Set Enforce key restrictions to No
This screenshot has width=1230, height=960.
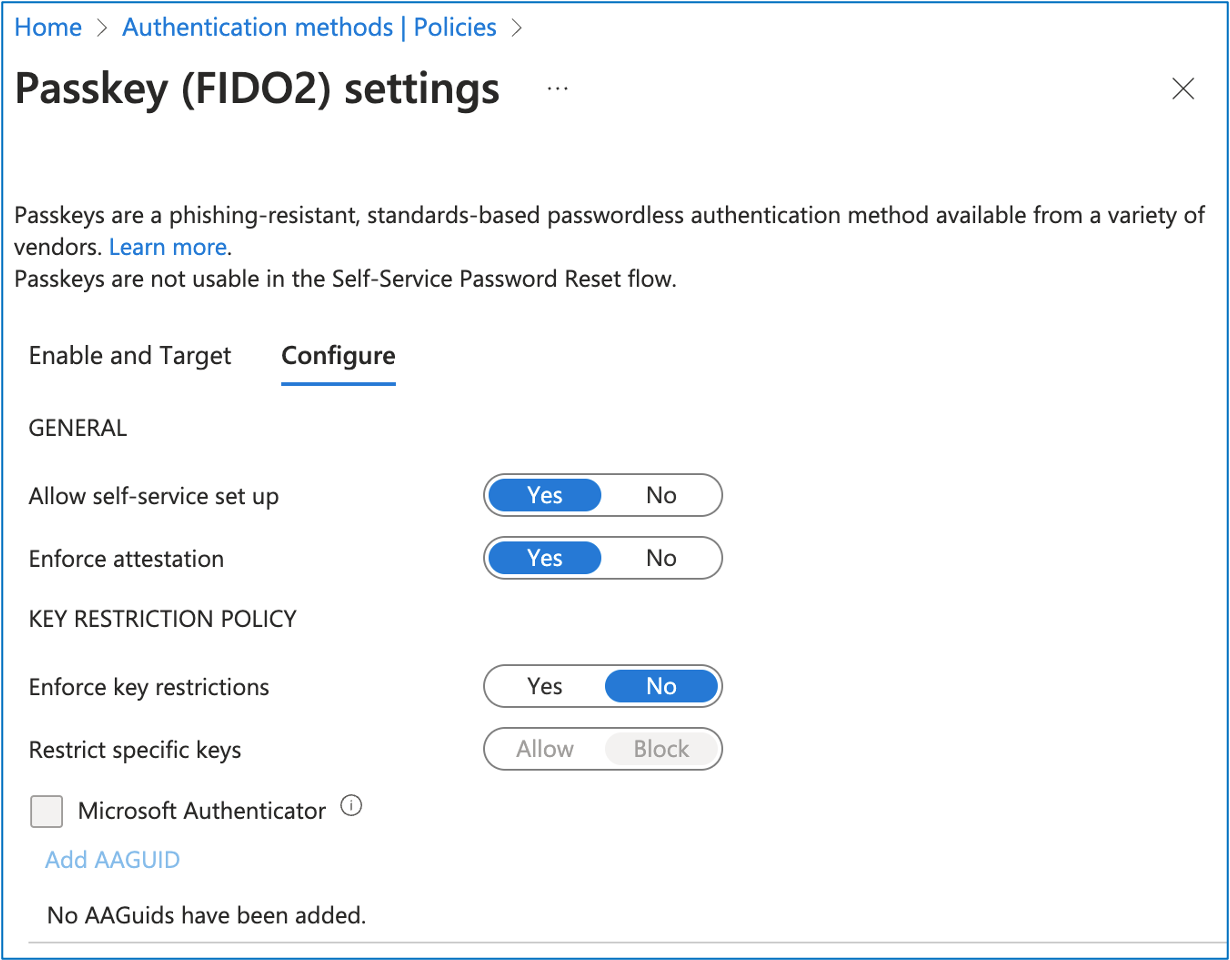coord(662,686)
